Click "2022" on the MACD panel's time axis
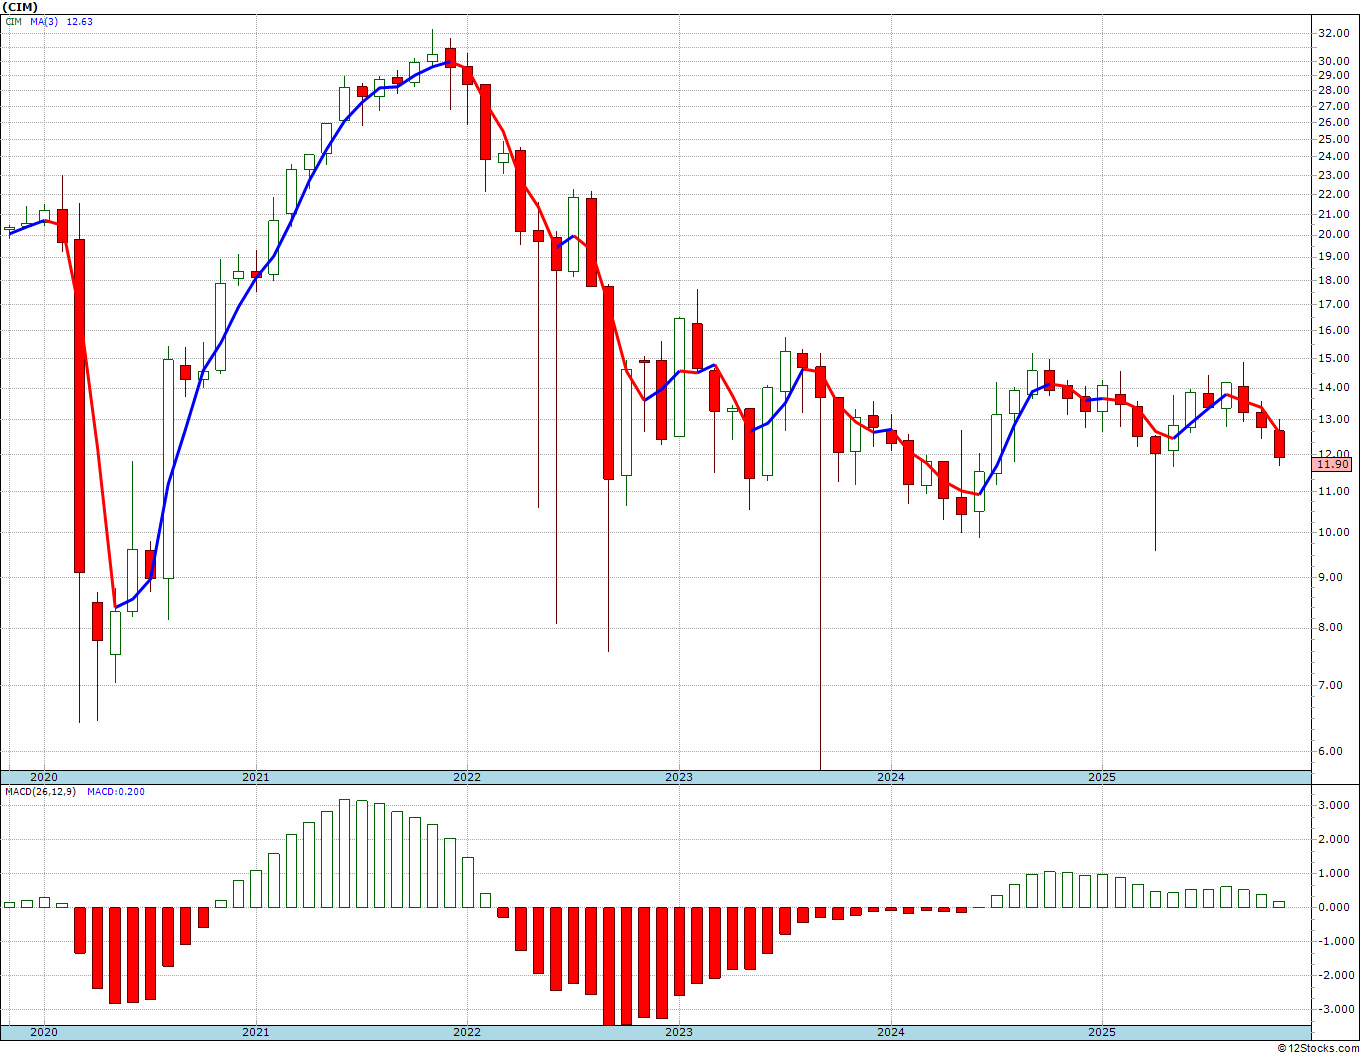Screen dimensions: 1360x1056 tap(467, 1032)
